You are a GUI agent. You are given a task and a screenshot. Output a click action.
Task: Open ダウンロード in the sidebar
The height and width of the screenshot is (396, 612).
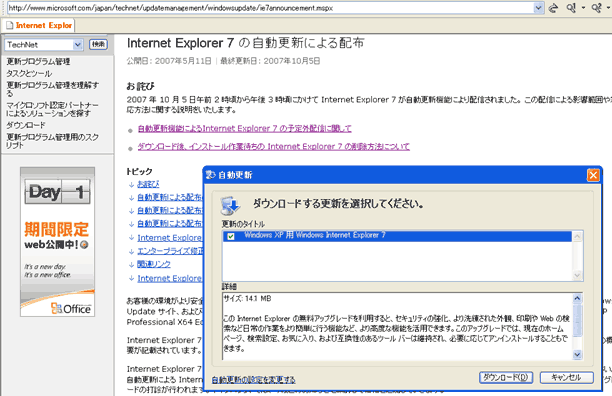[26, 125]
